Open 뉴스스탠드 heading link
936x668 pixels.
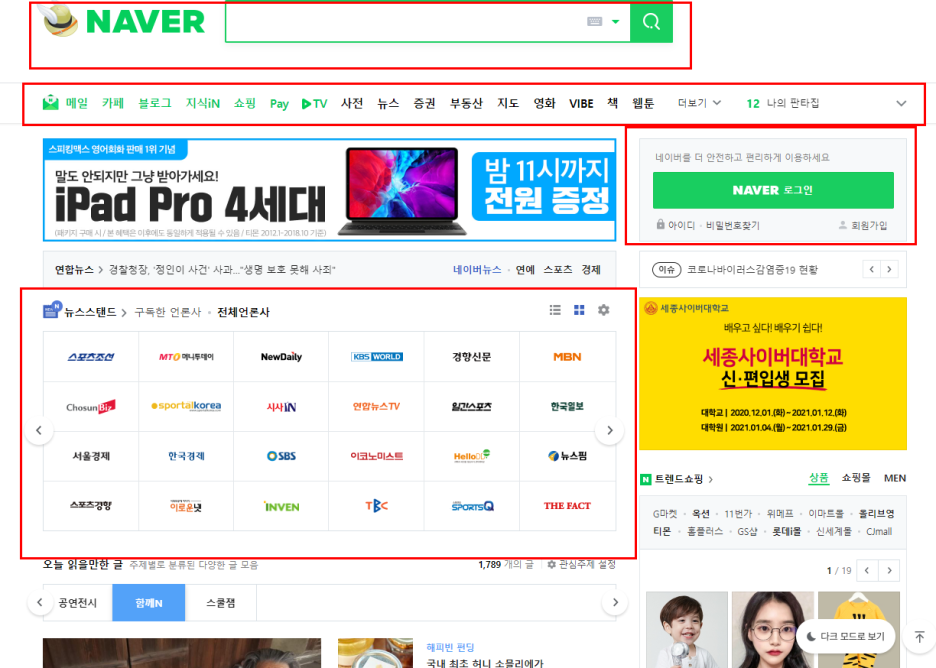(90, 312)
